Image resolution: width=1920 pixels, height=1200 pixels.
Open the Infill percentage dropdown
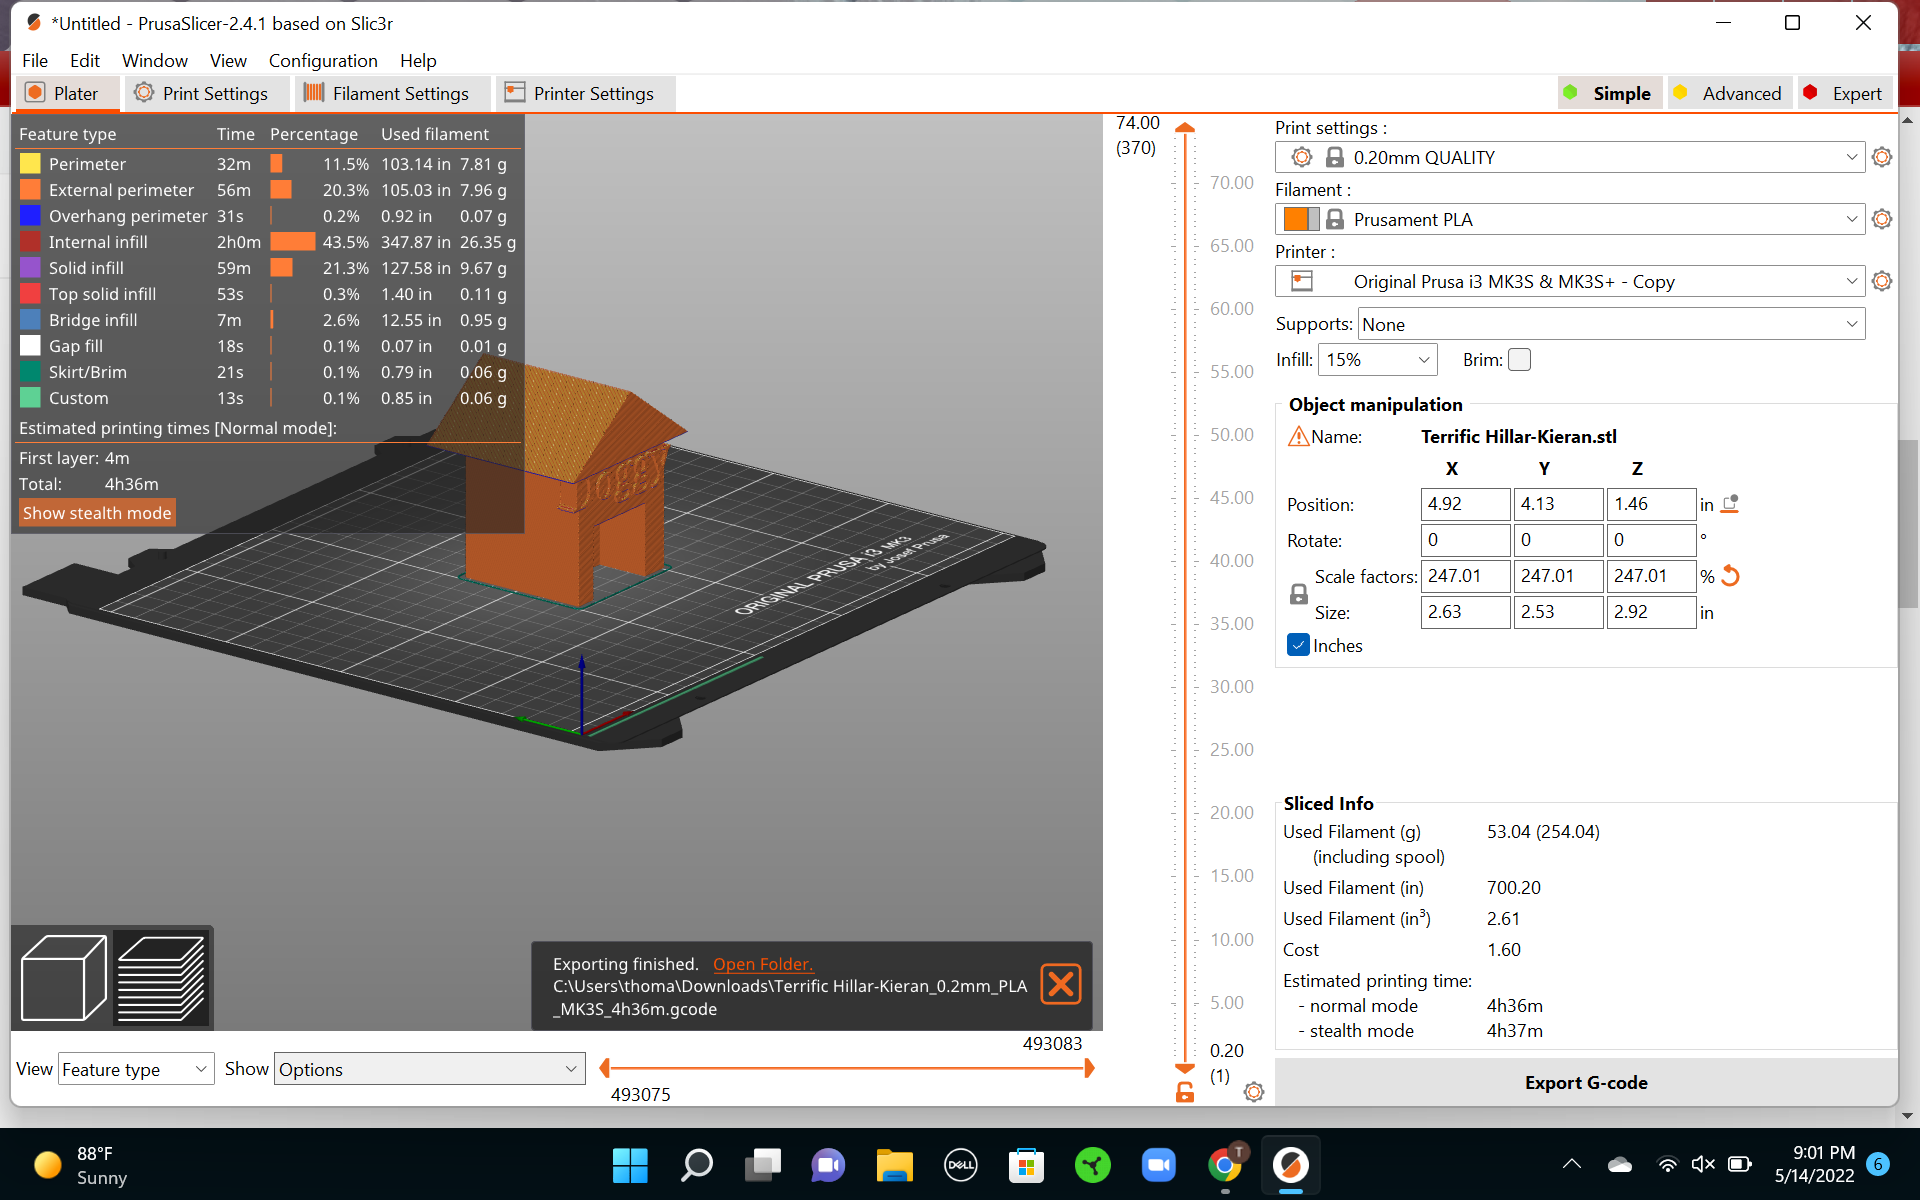point(1378,360)
